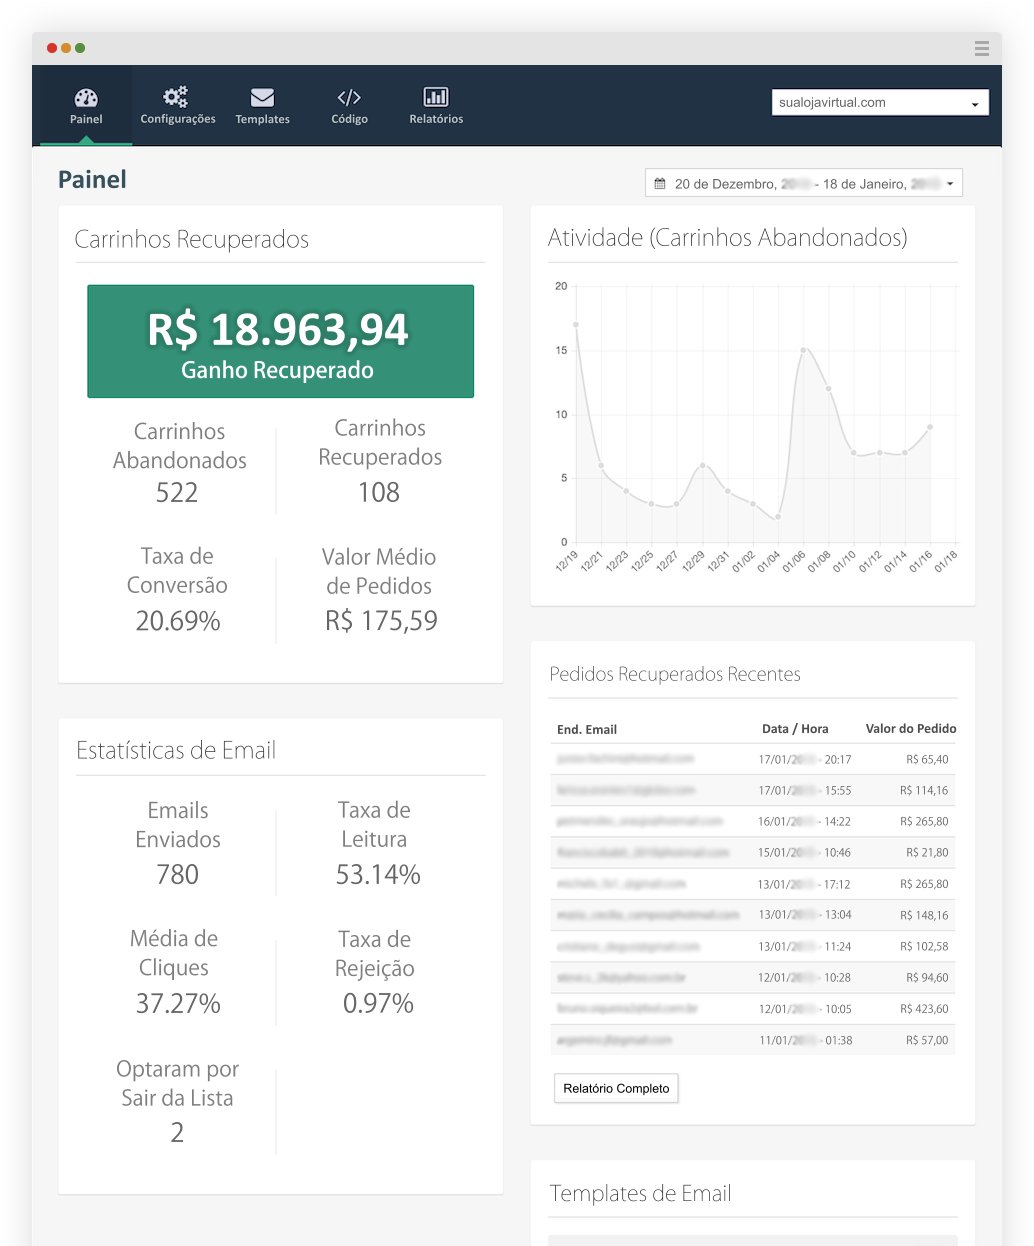This screenshot has width=1034, height=1246.
Task: Click the Data / Hora column header
Action: coord(795,729)
